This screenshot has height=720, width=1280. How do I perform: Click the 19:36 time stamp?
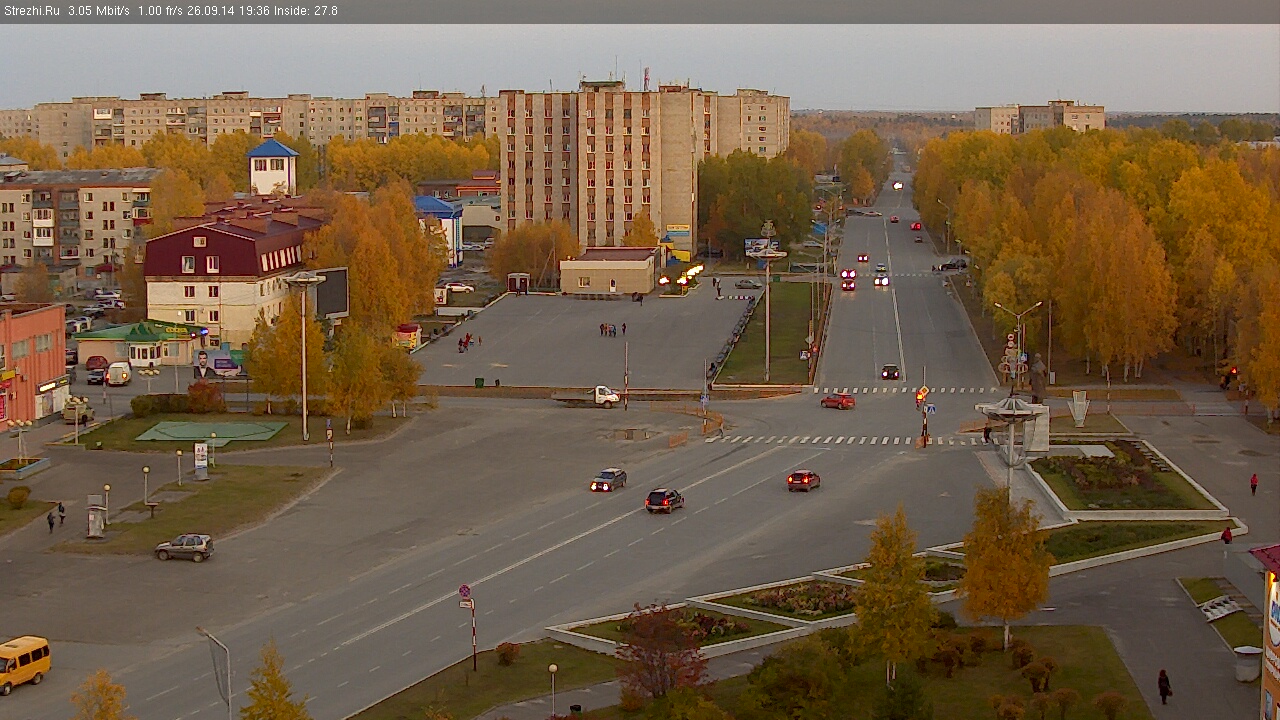click(x=257, y=11)
